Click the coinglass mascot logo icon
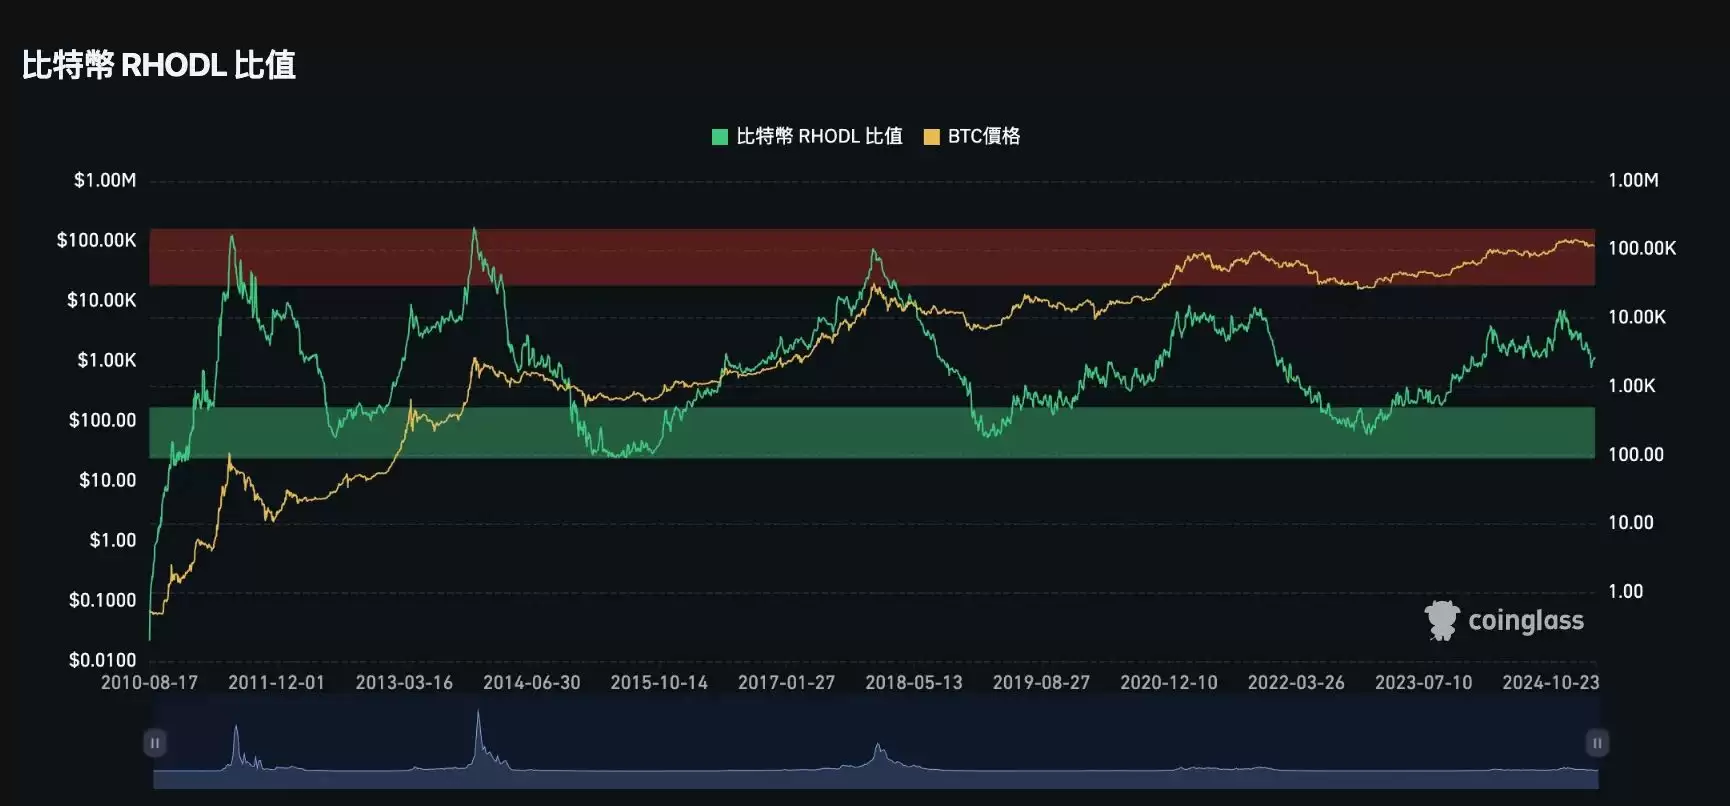This screenshot has height=806, width=1730. [x=1442, y=620]
